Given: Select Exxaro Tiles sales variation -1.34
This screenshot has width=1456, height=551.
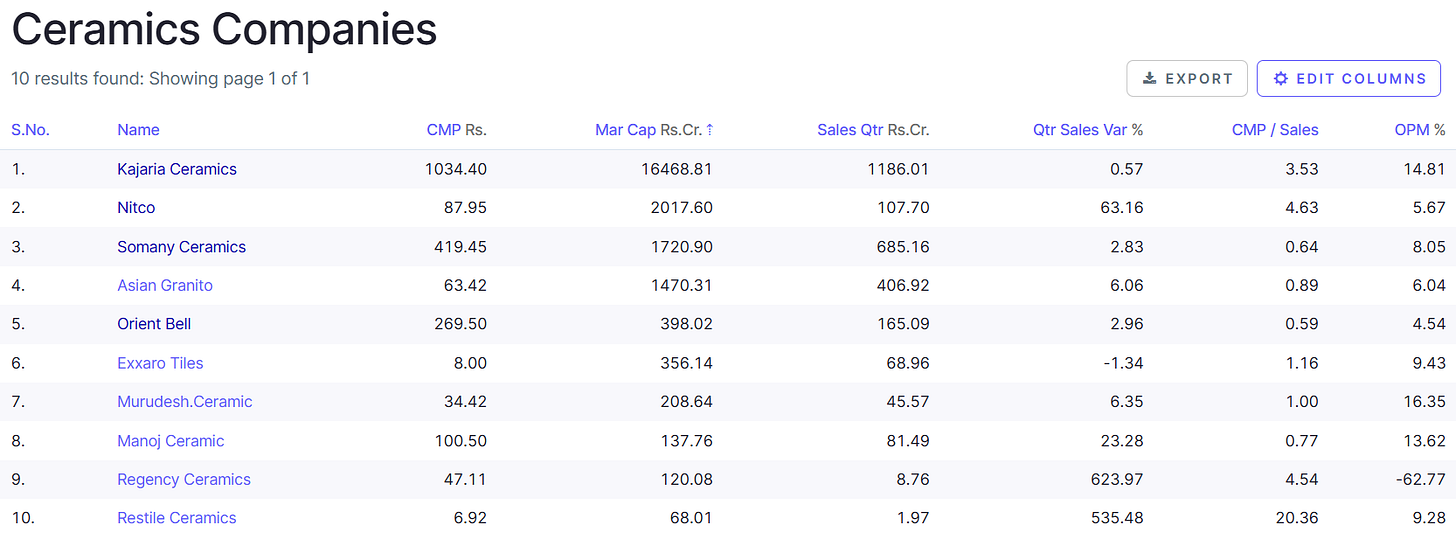Looking at the screenshot, I should tap(1122, 363).
